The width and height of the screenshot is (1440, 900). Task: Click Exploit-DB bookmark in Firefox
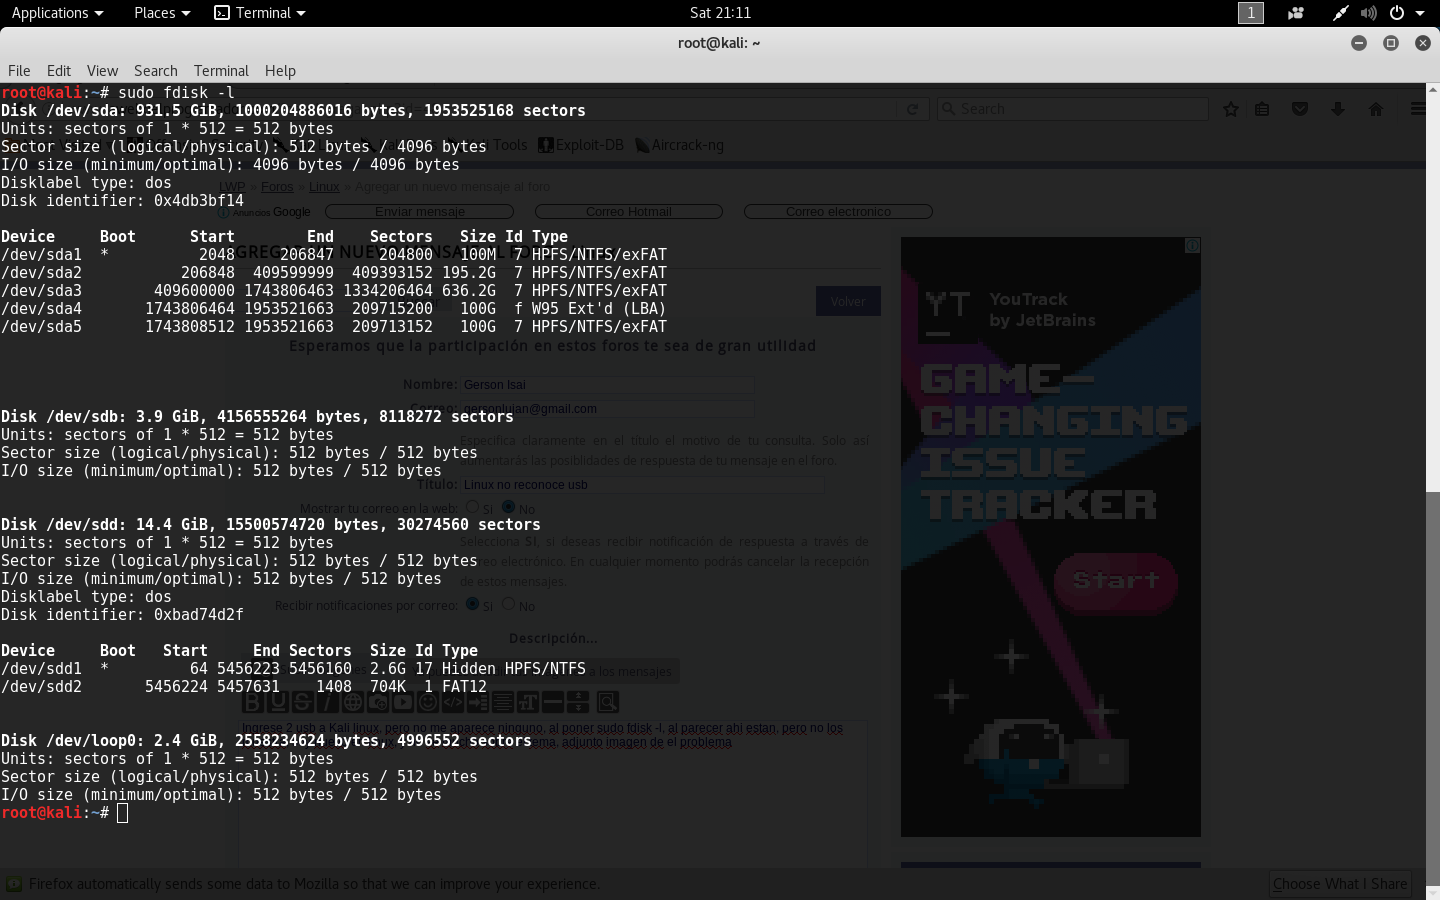point(581,145)
